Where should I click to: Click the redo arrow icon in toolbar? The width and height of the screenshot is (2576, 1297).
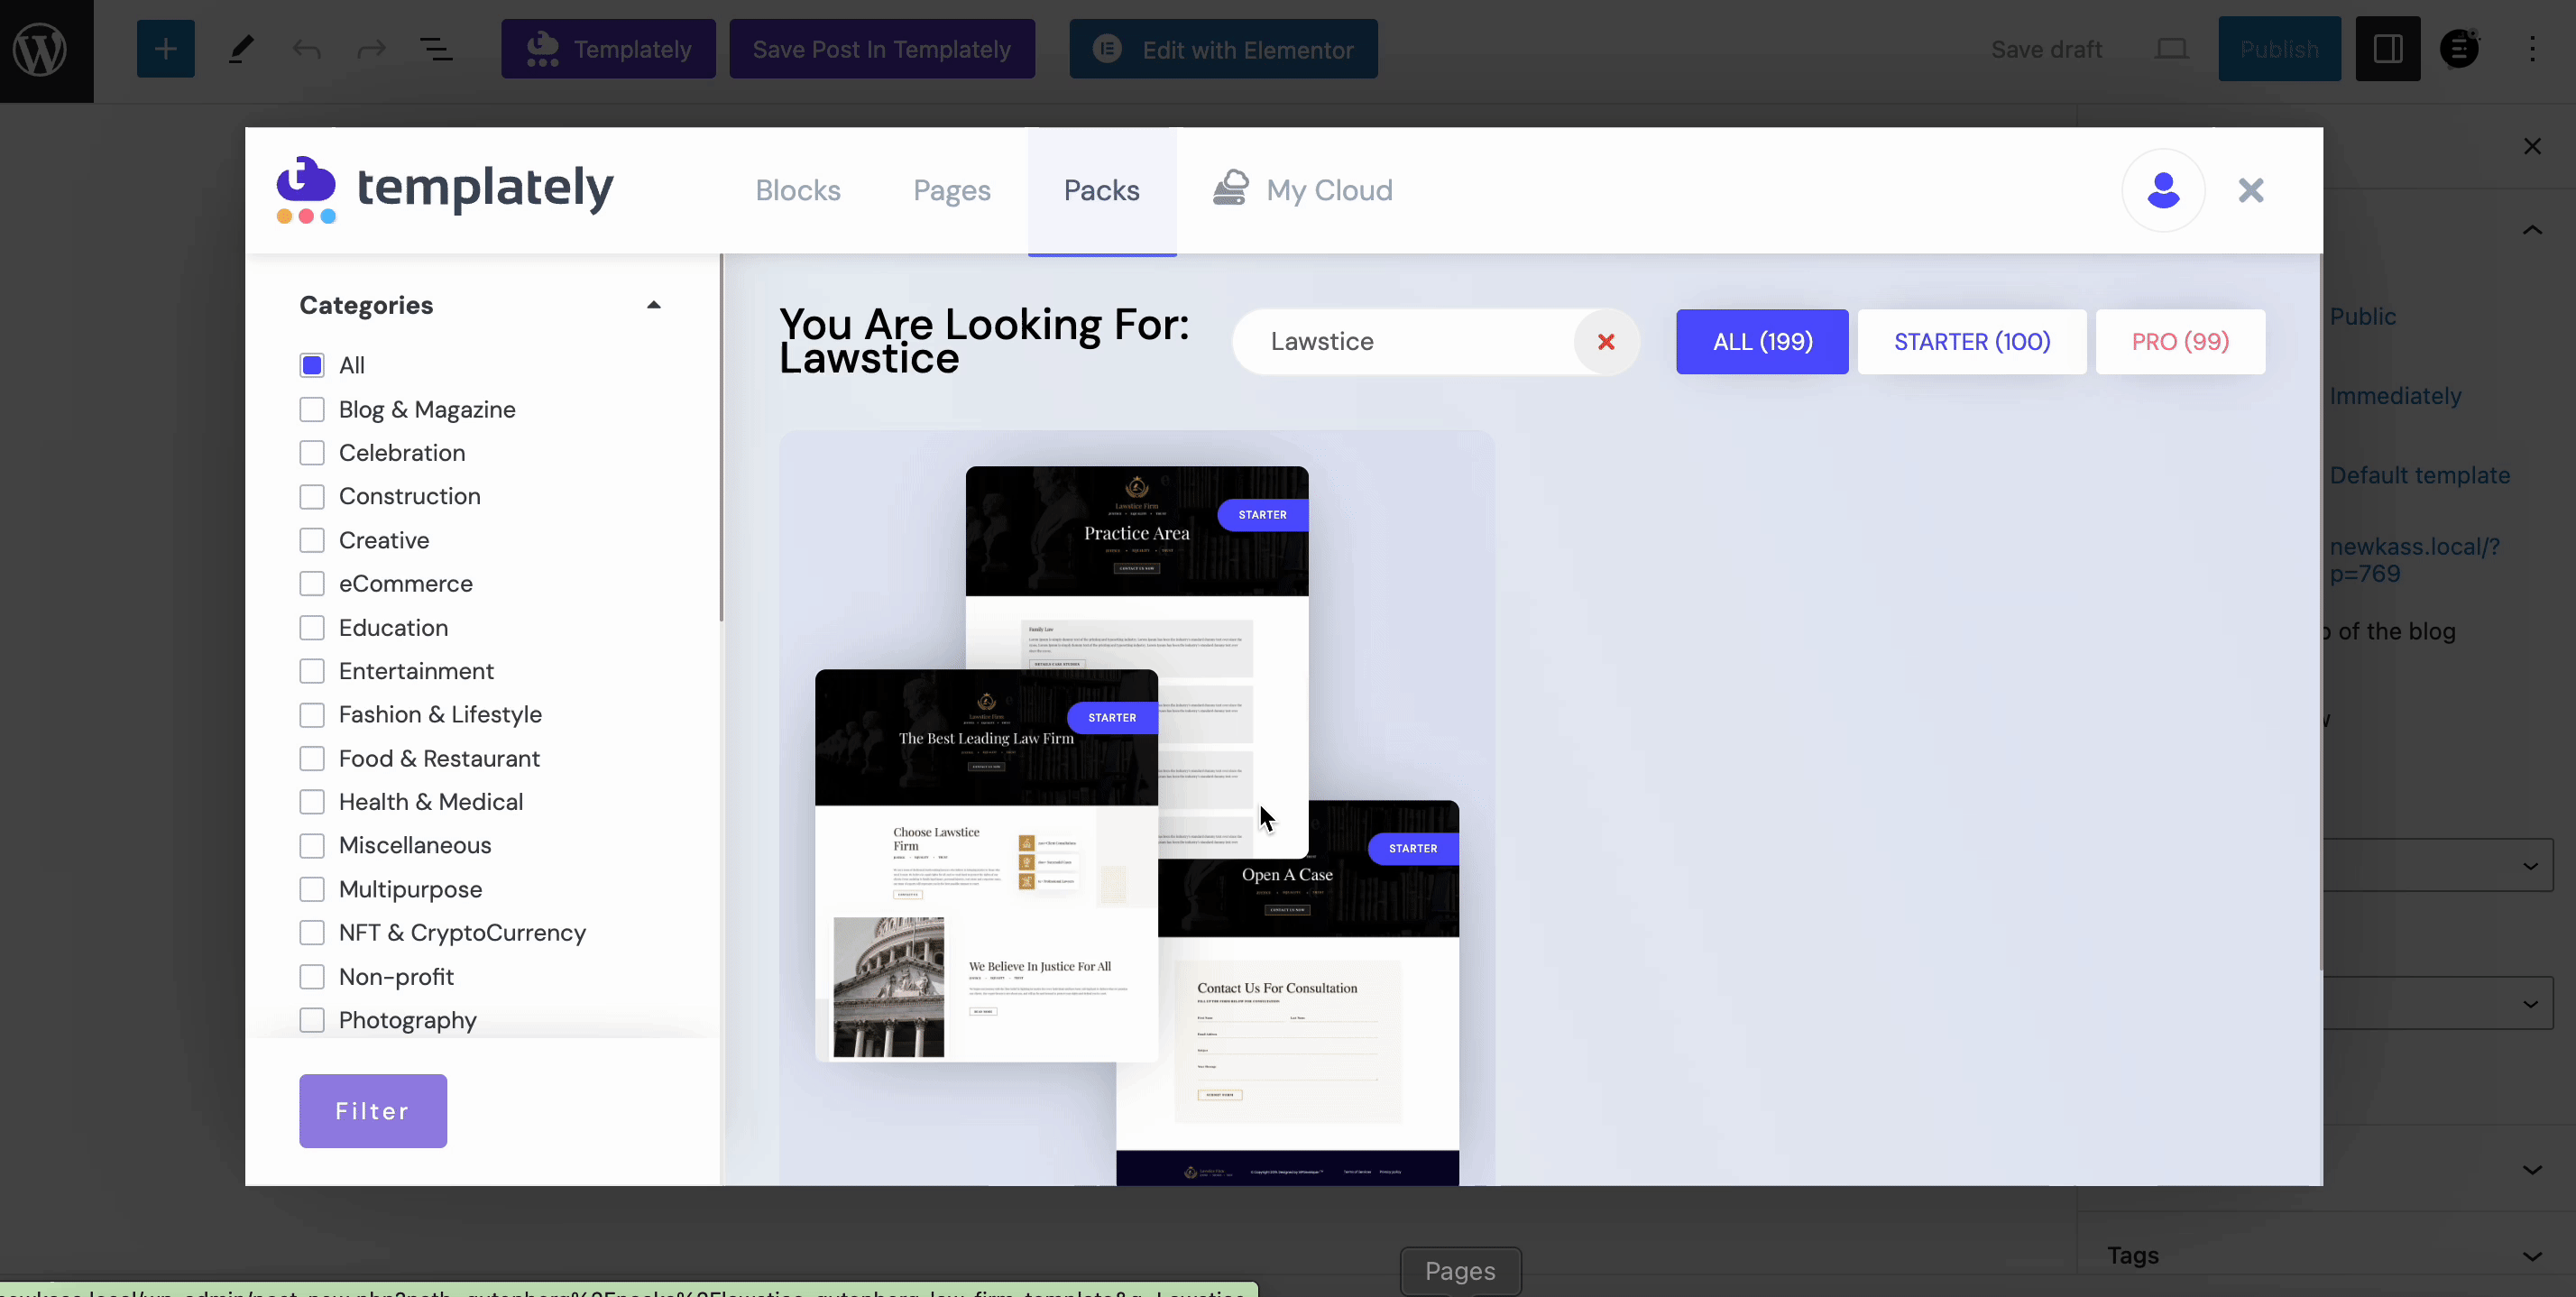click(371, 50)
